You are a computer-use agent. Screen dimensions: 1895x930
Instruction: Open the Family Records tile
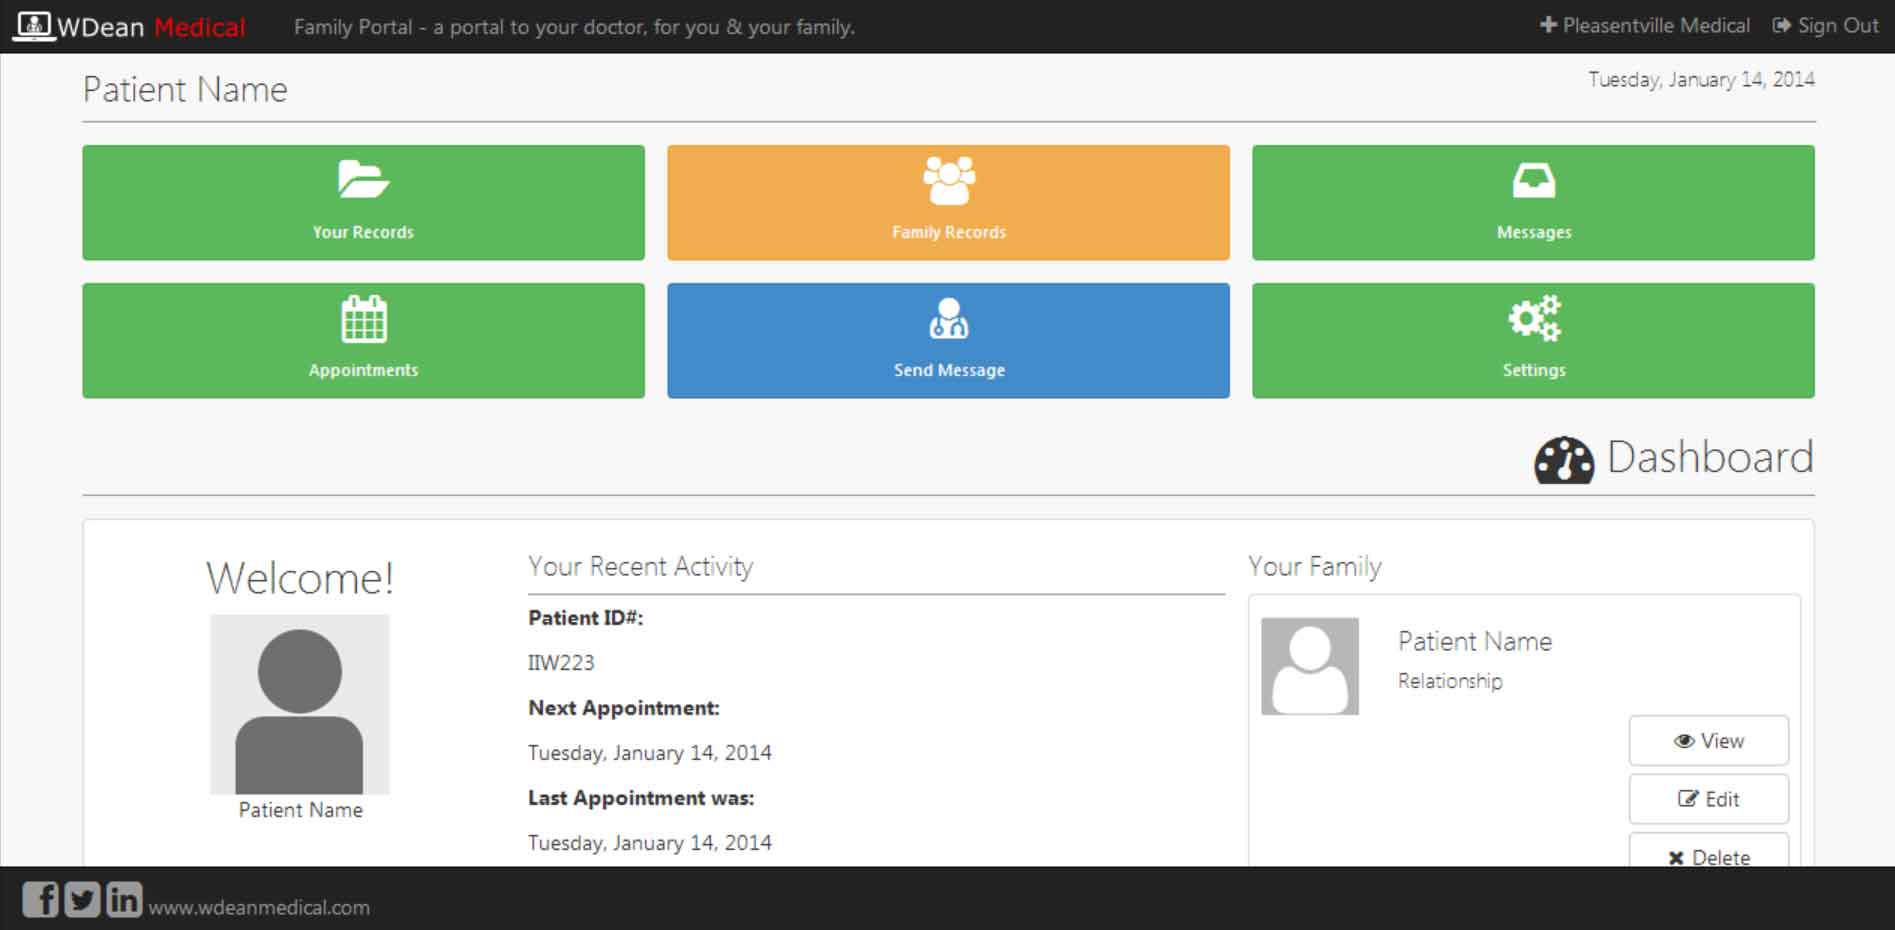tap(948, 203)
